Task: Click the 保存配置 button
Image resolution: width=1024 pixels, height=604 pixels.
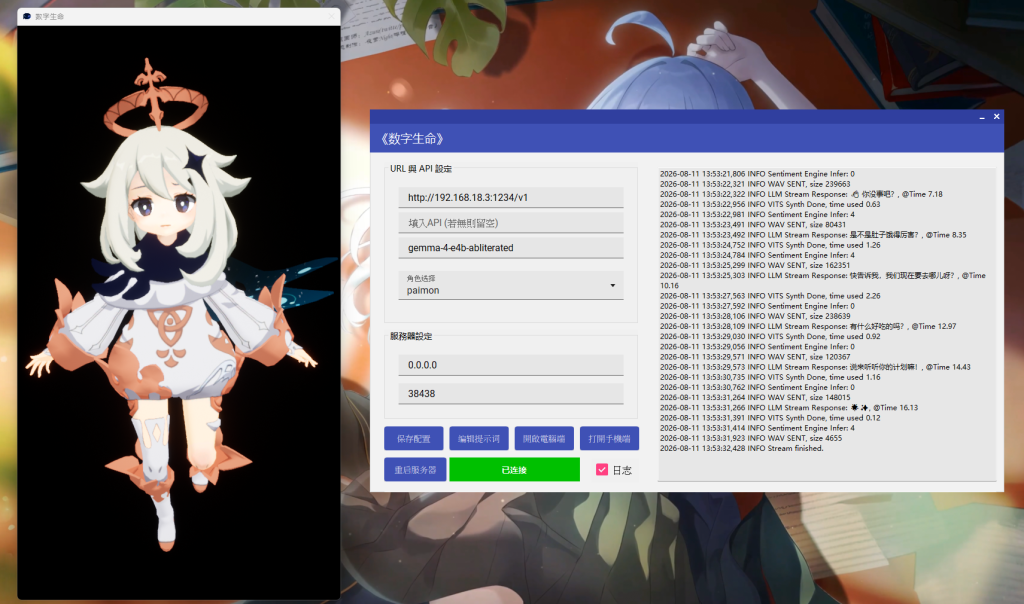Action: 413,438
